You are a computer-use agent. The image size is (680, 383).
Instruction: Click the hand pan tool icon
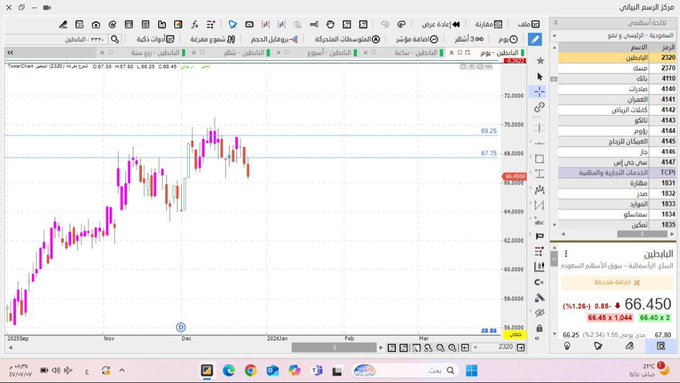pos(330,24)
